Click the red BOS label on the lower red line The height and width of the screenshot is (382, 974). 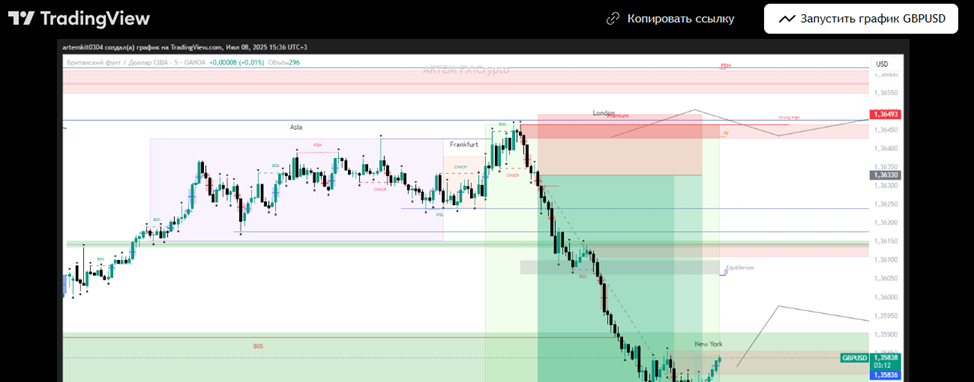coord(258,346)
